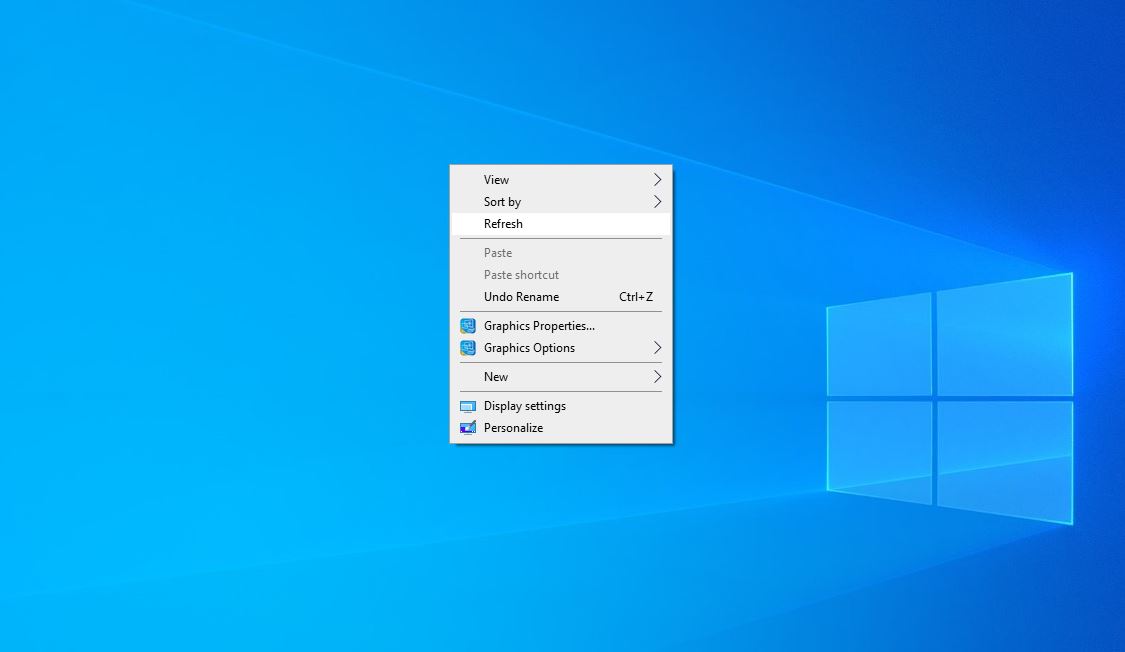Click the Ctrl+Z shortcut text
This screenshot has height=652, width=1125.
tap(636, 297)
